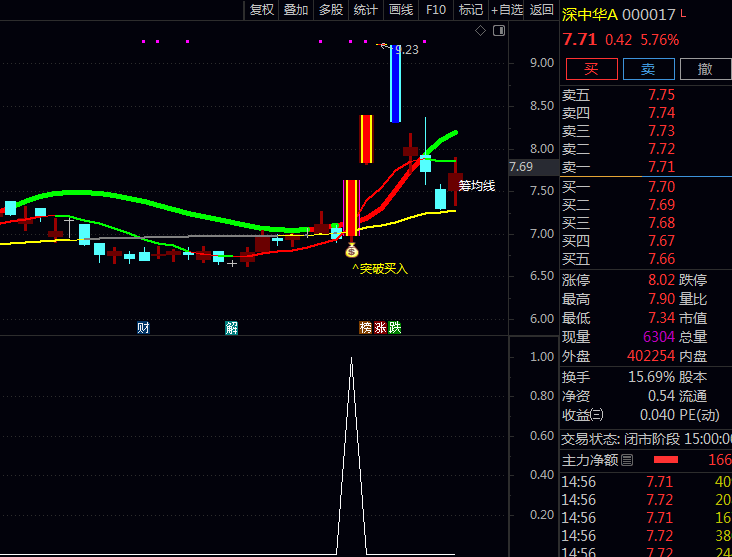The width and height of the screenshot is (732, 557).
Task: Click the 9.23 high price label
Action: 407,50
